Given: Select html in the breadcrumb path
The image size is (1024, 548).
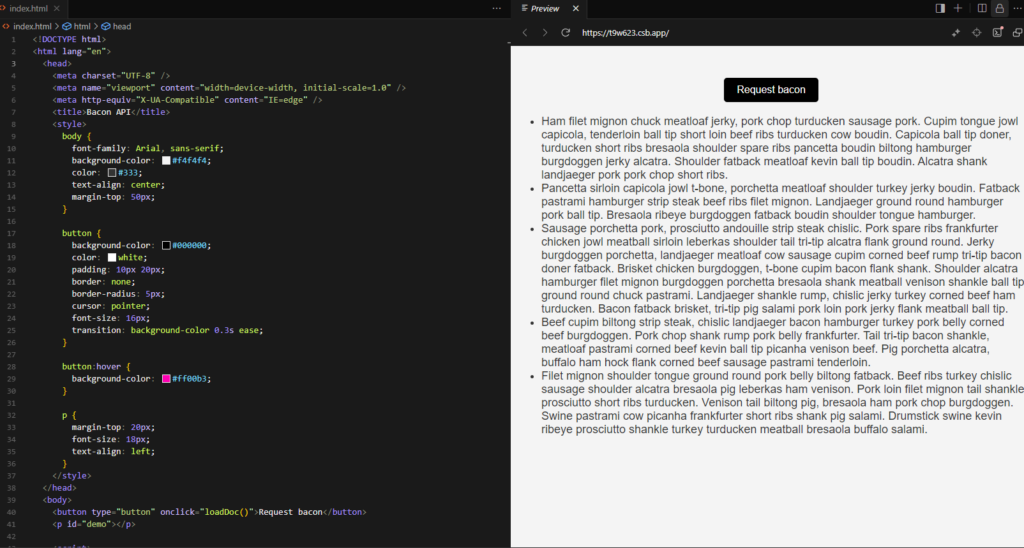Looking at the screenshot, I should pos(76,27).
